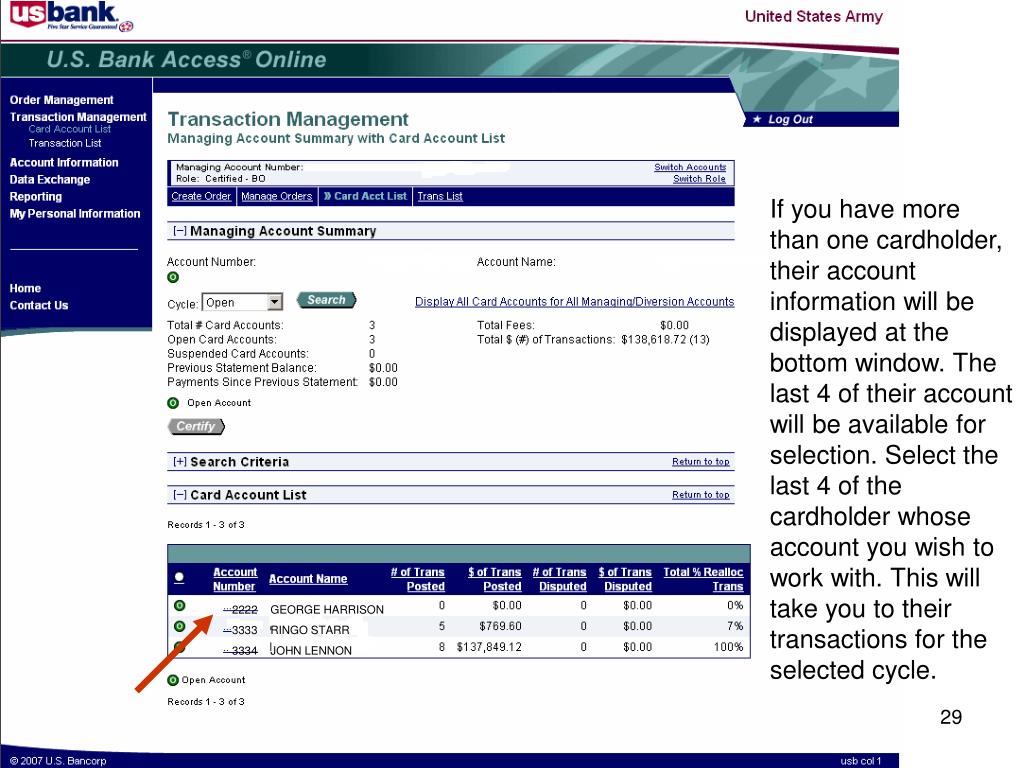
Task: Switch to Create Order tab
Action: (x=201, y=197)
